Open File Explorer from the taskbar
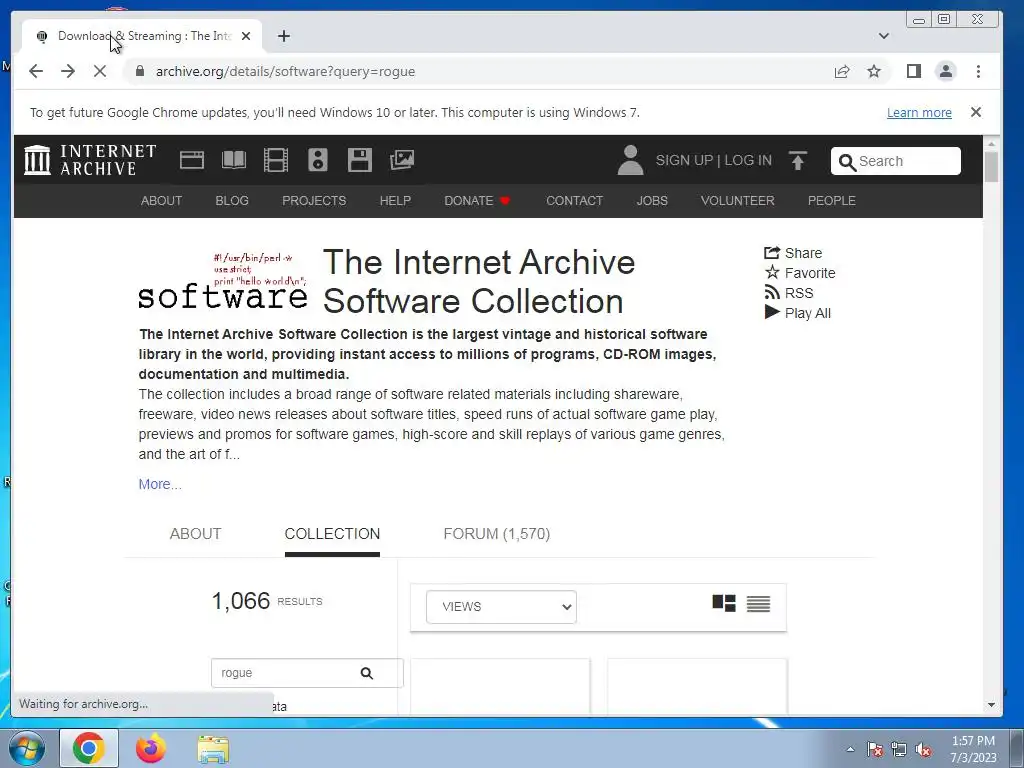This screenshot has height=768, width=1024. pyautogui.click(x=213, y=750)
